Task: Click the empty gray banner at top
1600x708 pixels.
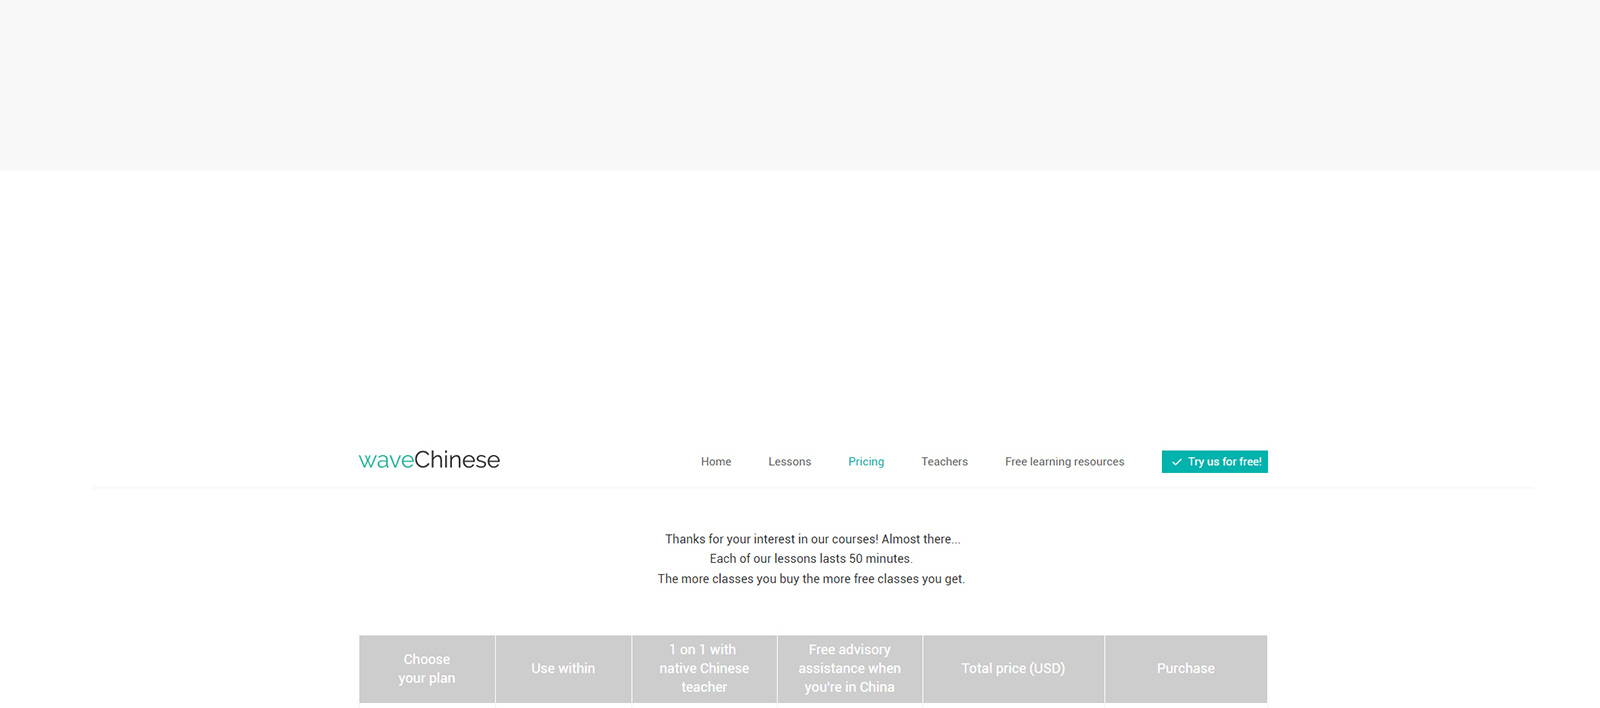Action: (800, 85)
